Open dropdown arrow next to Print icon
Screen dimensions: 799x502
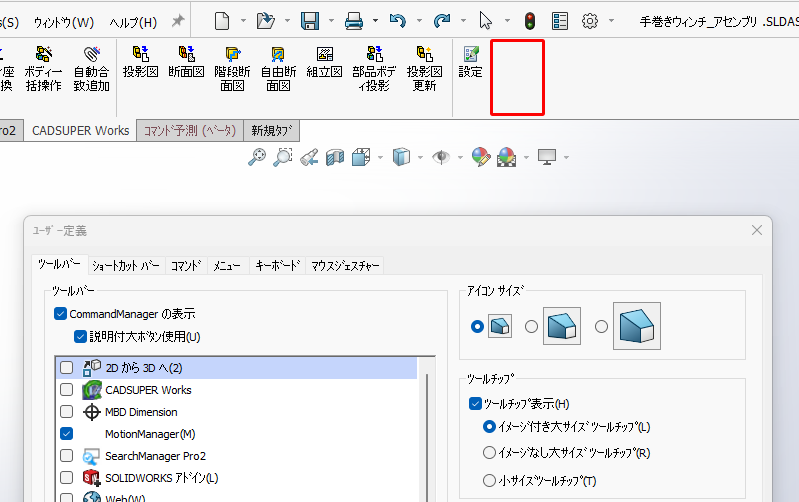click(375, 21)
